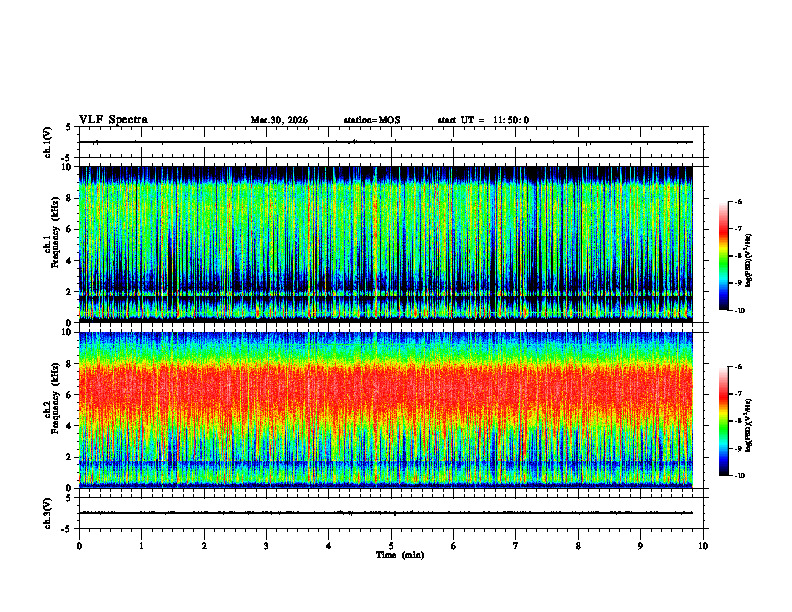Click time axis tick label "3"
Viewport: 792px width, 612px height.
[x=266, y=546]
